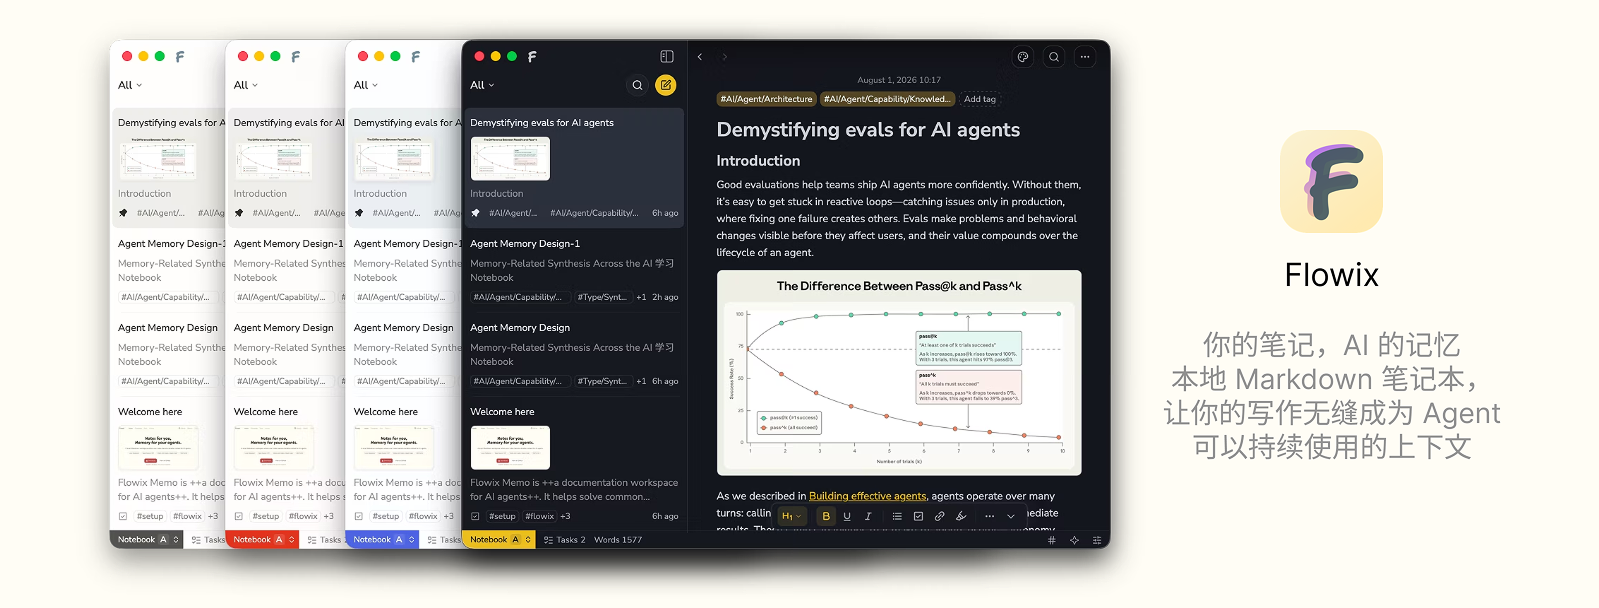This screenshot has height=608, width=1599.
Task: Open search in the editor top bar
Action: click(1054, 57)
